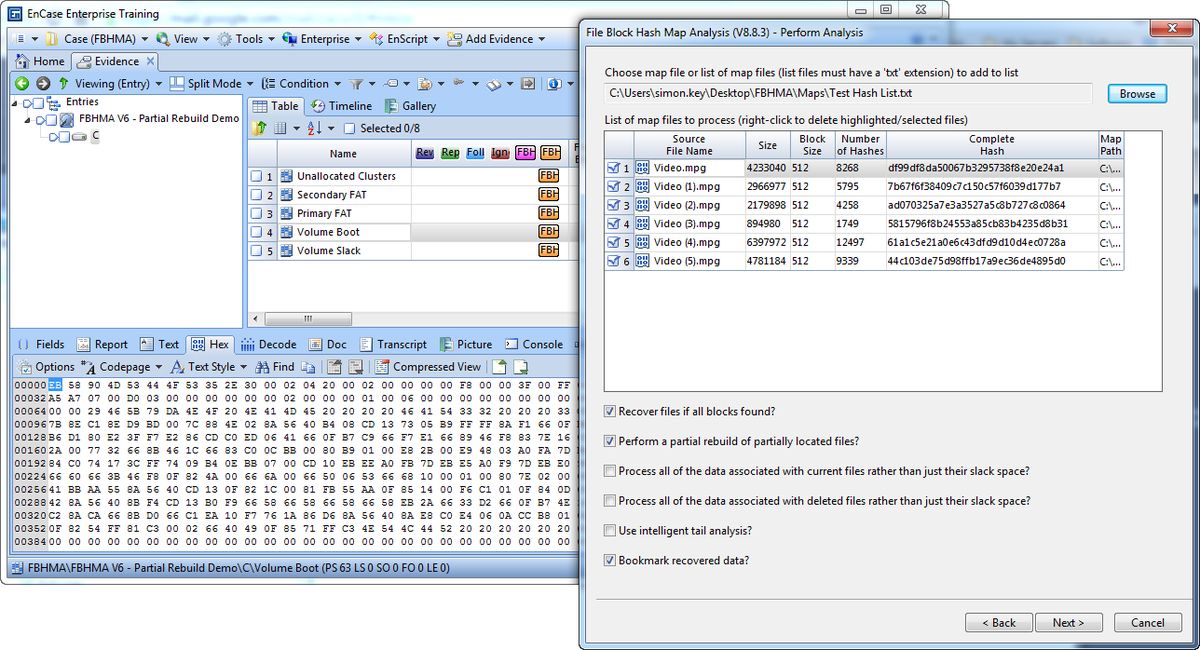1200x650 pixels.
Task: Uncheck the Video (3).mpg map file row
Action: coord(613,224)
